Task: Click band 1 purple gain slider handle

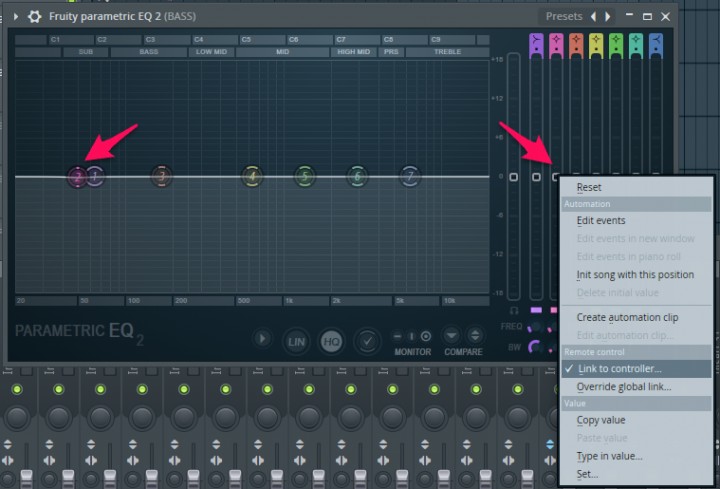Action: point(536,177)
